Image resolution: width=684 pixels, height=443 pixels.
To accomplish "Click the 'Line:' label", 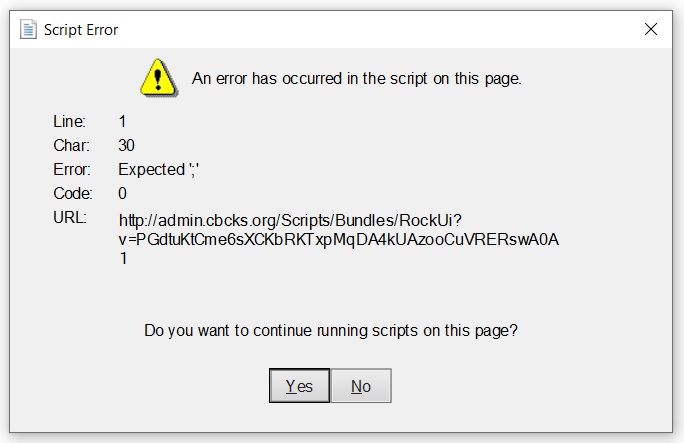I will pos(69,121).
